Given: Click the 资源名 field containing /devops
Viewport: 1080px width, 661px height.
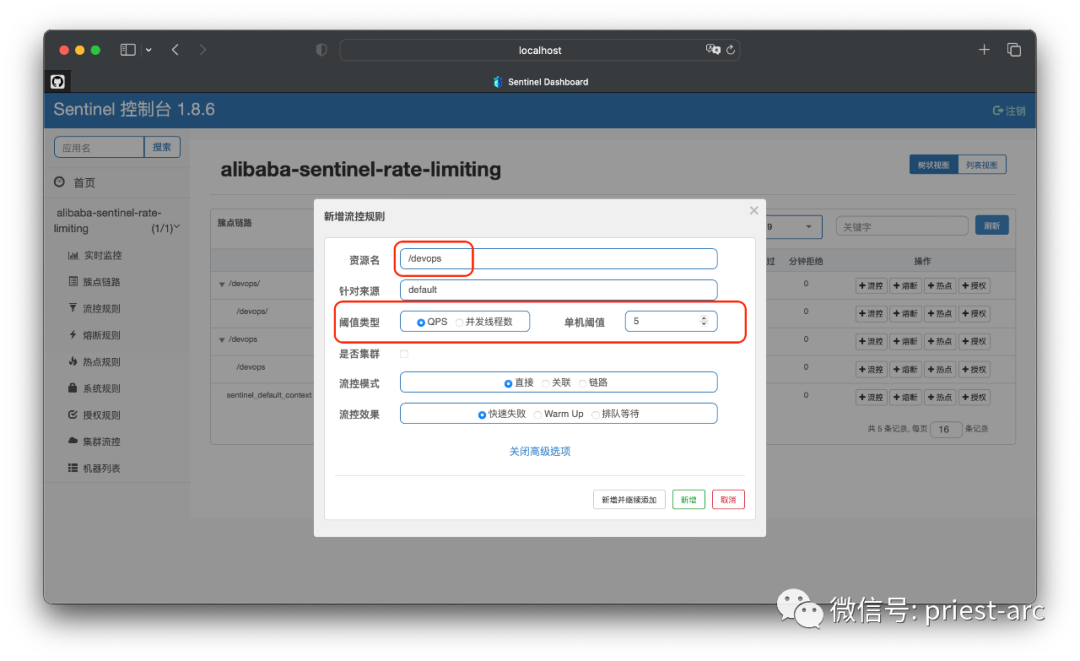Looking at the screenshot, I should click(558, 259).
